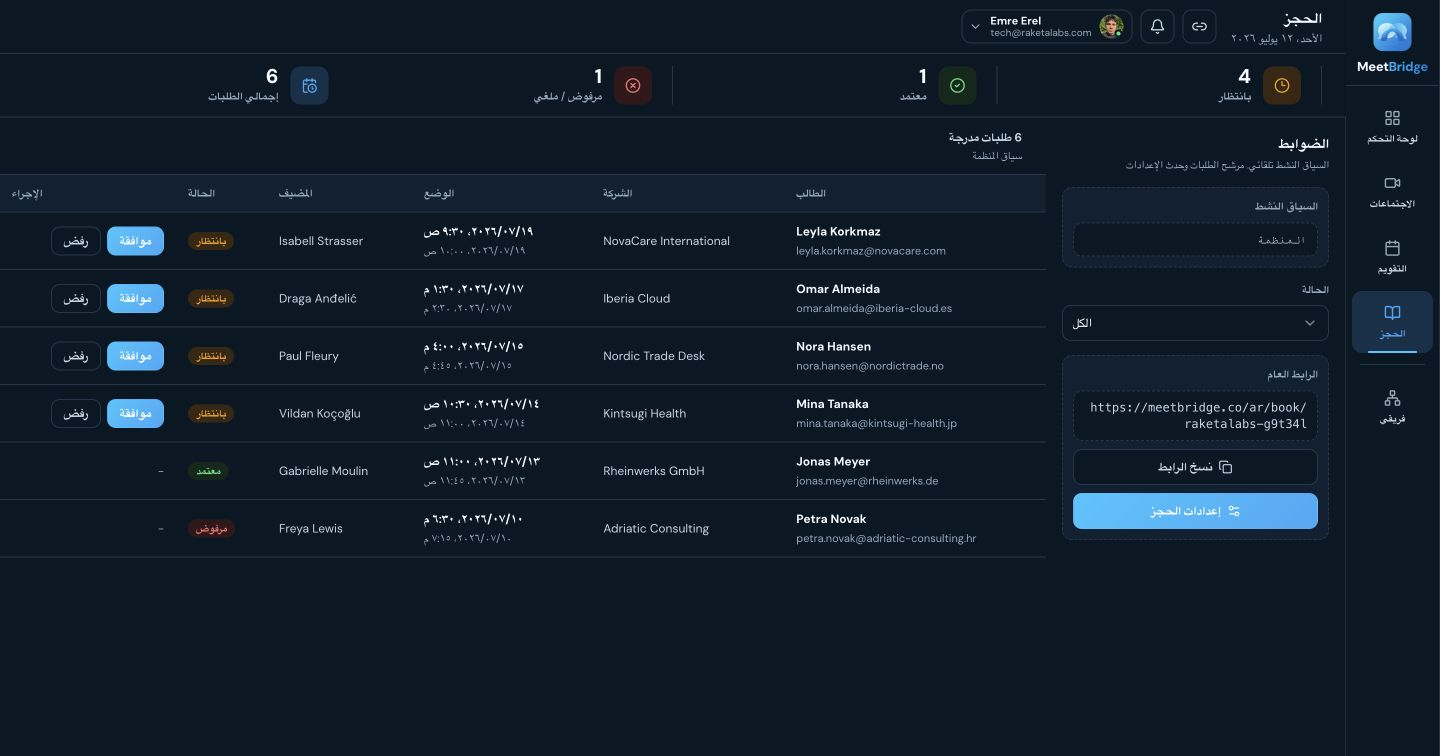Click the approved checkmark icon
Viewport: 1440px width, 756px height.
pos(957,86)
